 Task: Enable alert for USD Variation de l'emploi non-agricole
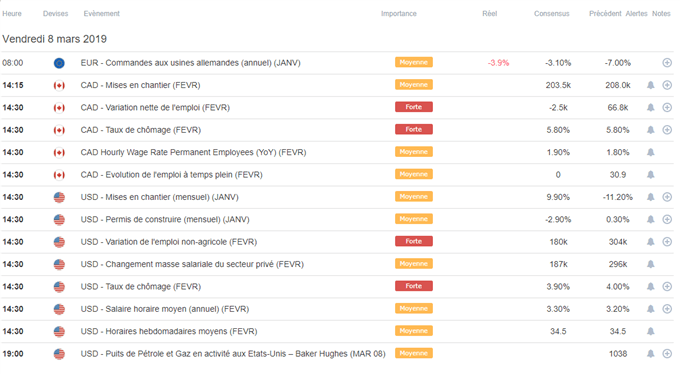[651, 242]
